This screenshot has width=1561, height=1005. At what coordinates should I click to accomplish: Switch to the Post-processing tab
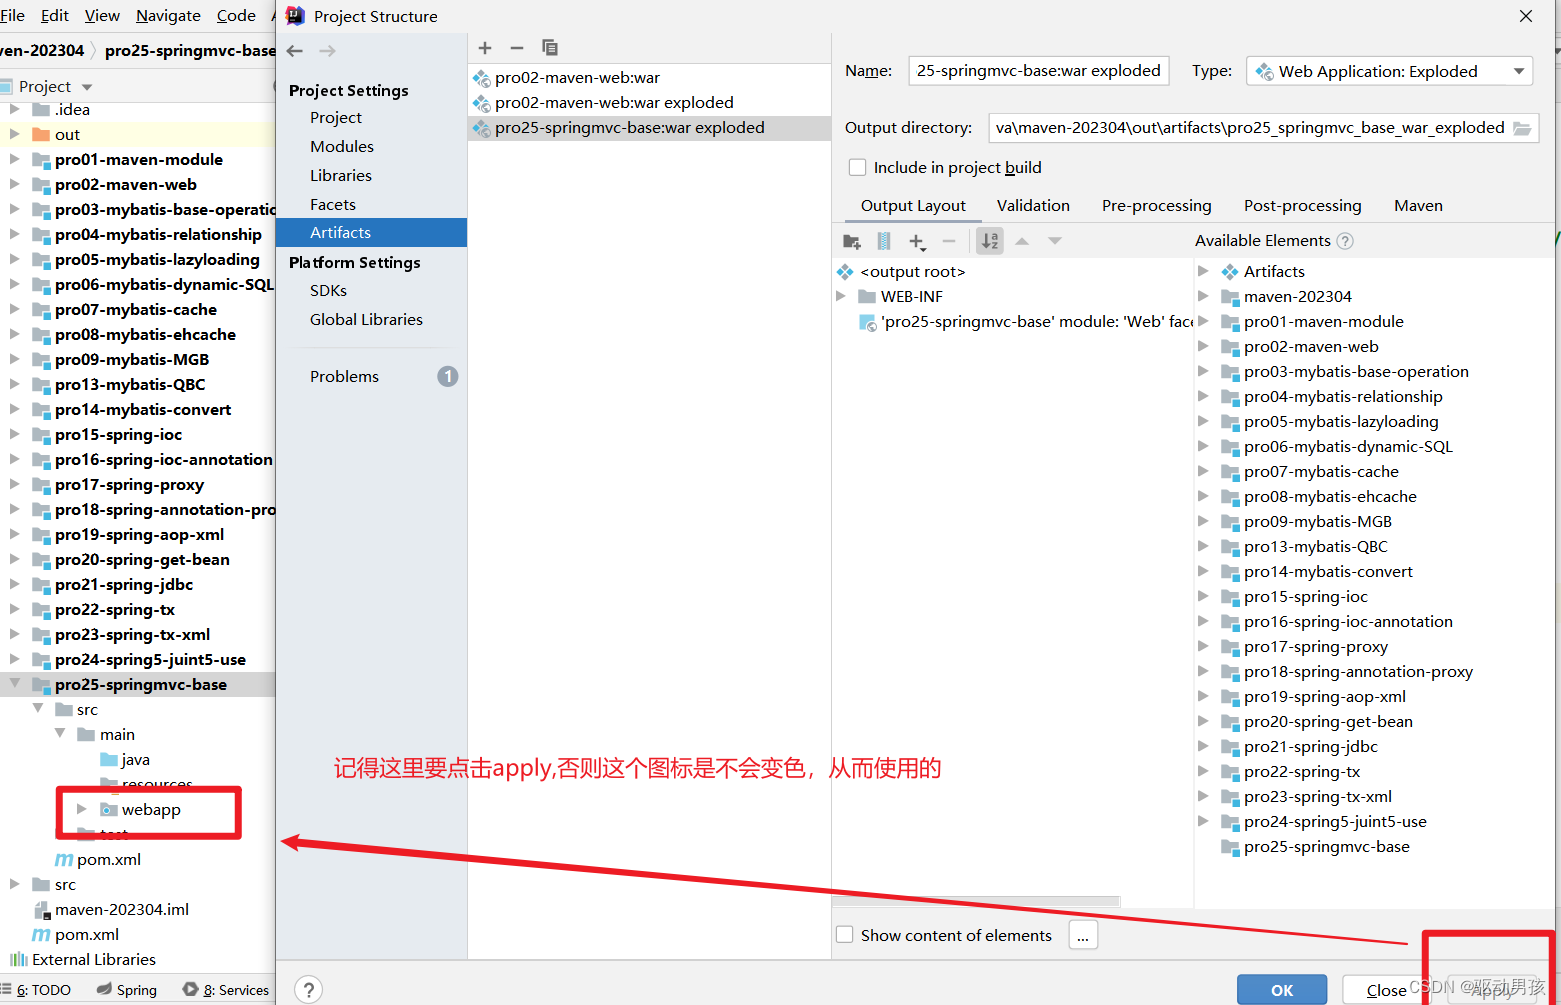[x=1302, y=205]
